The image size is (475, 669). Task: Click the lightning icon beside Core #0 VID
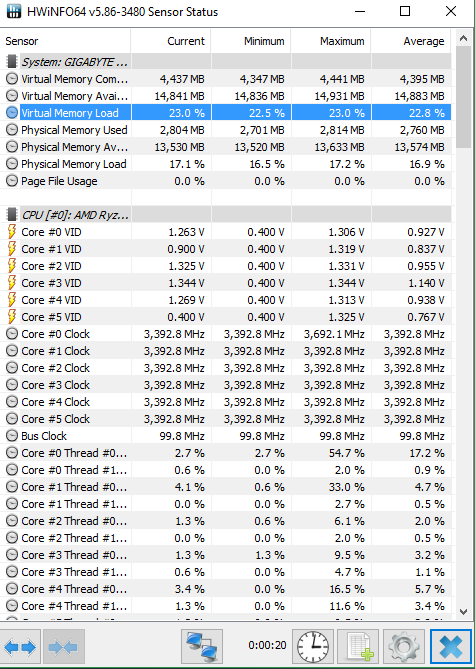click(x=12, y=232)
